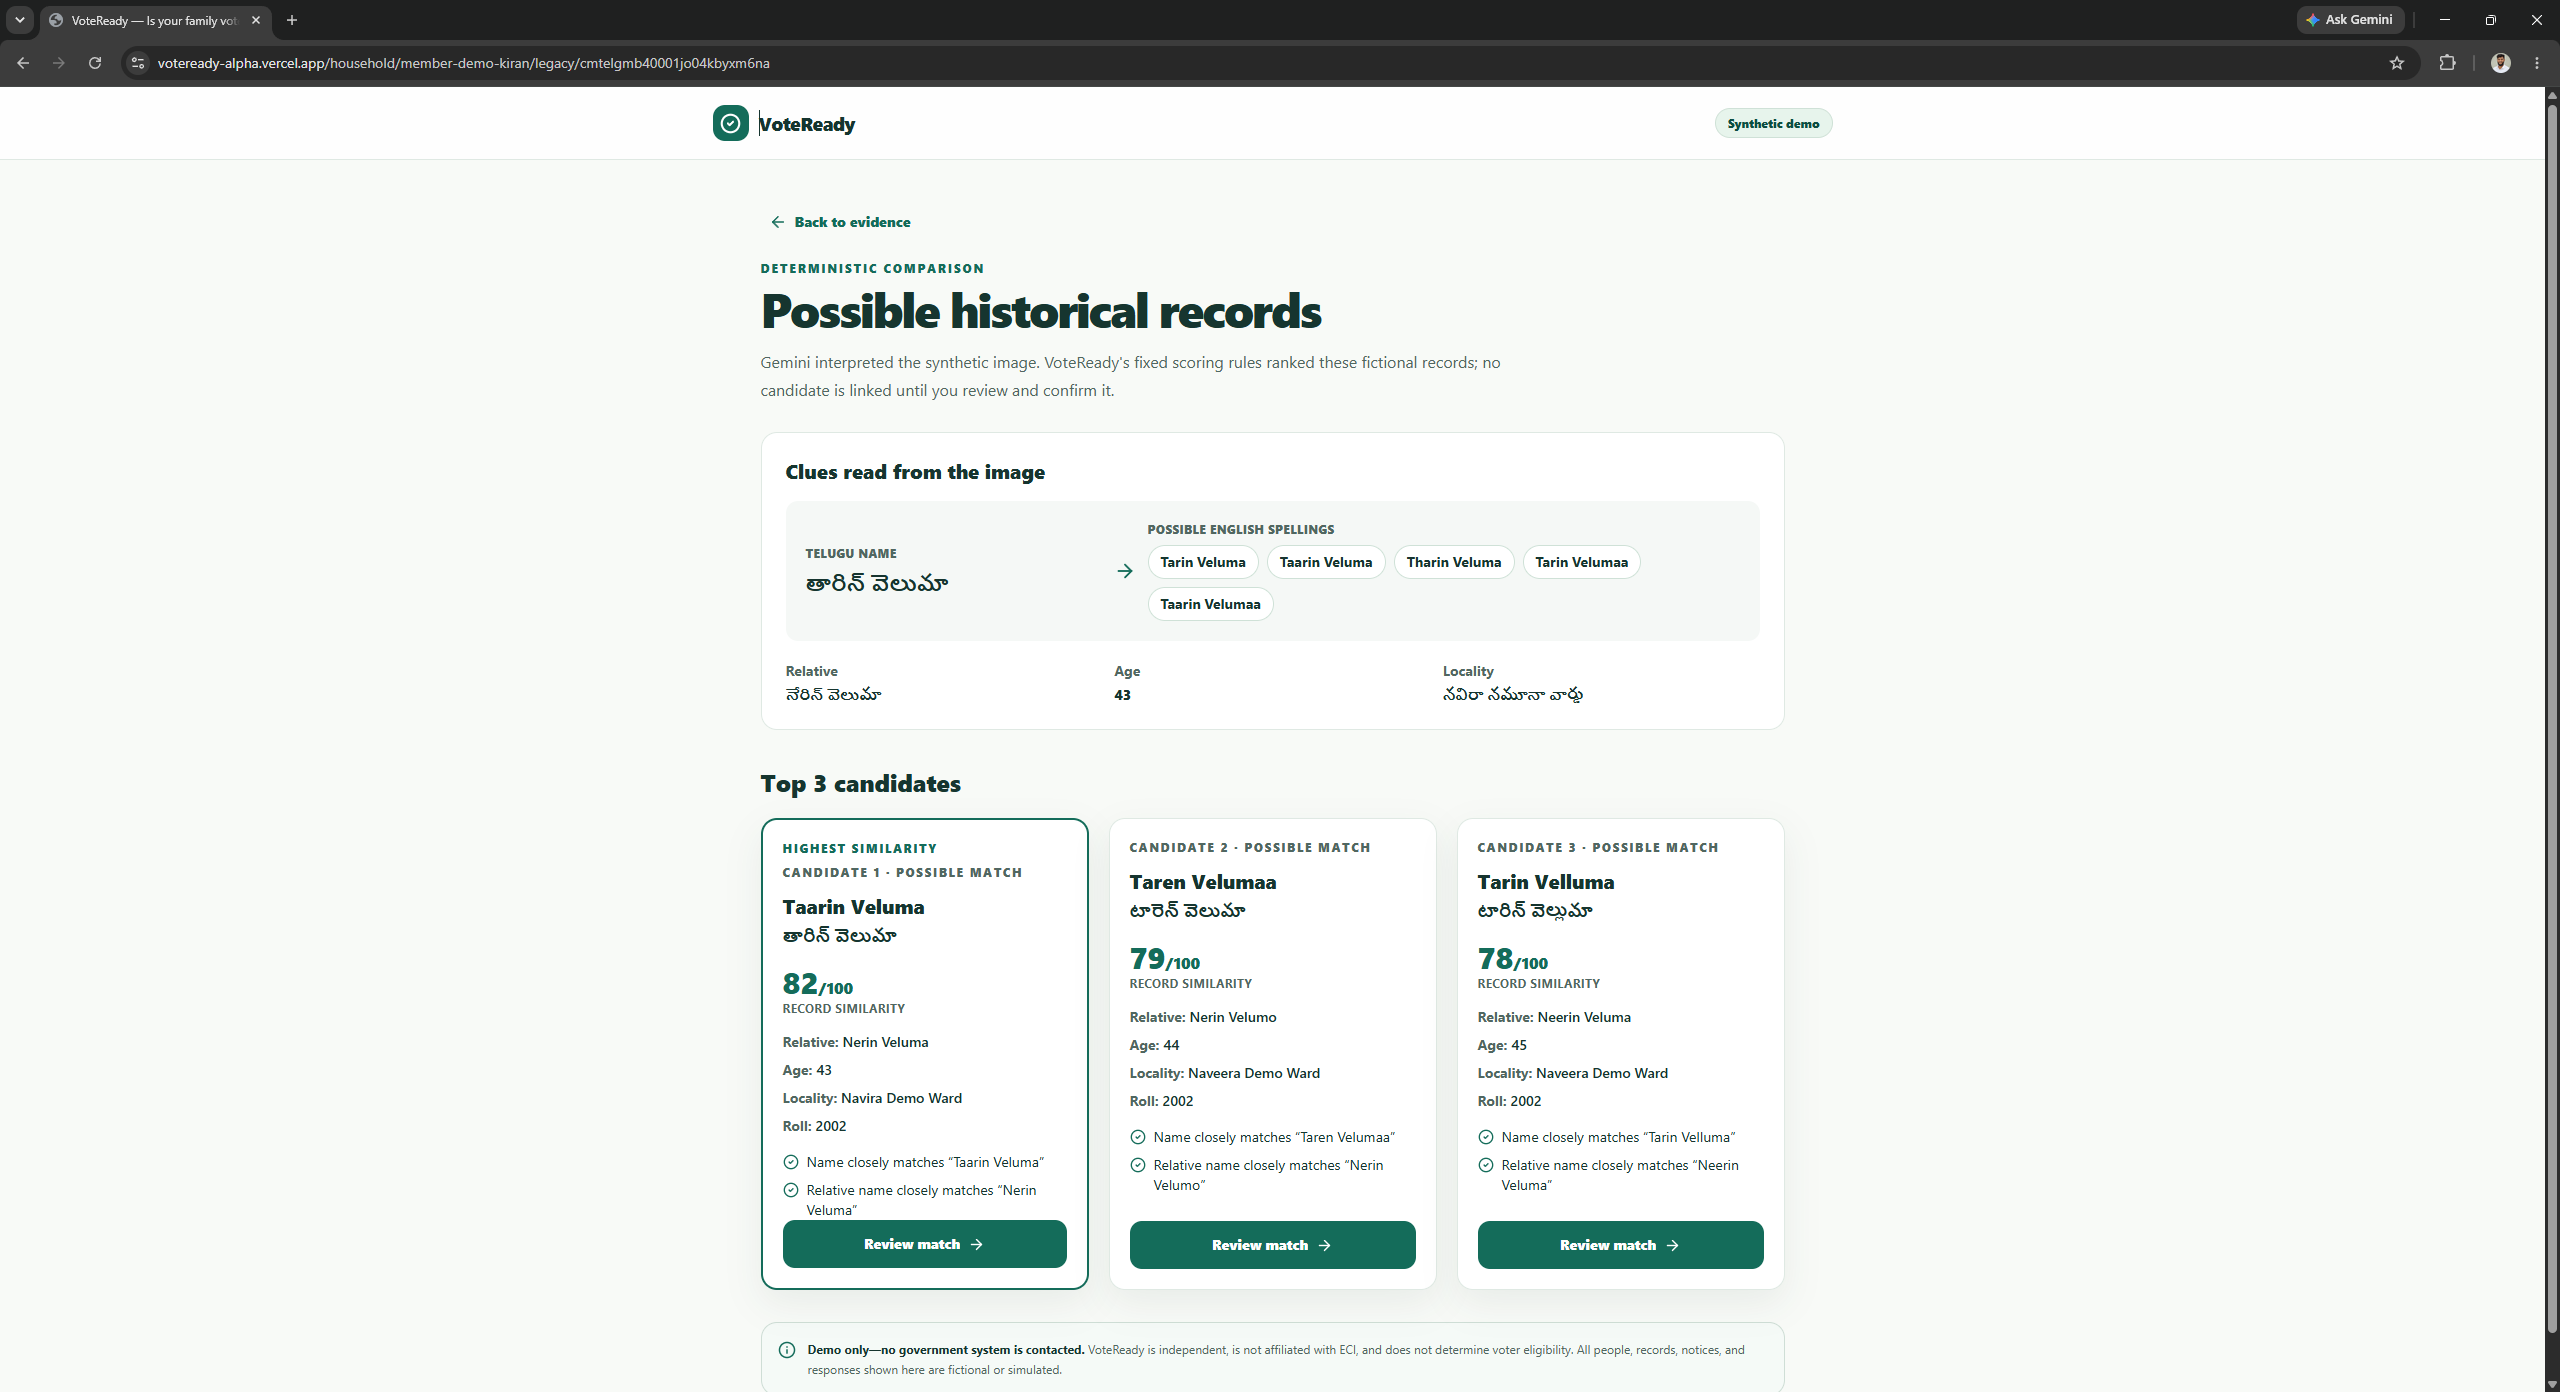The width and height of the screenshot is (2560, 1392).
Task: Click "Locality: Navira Demo Ward" in candidate 1
Action: (872, 1098)
